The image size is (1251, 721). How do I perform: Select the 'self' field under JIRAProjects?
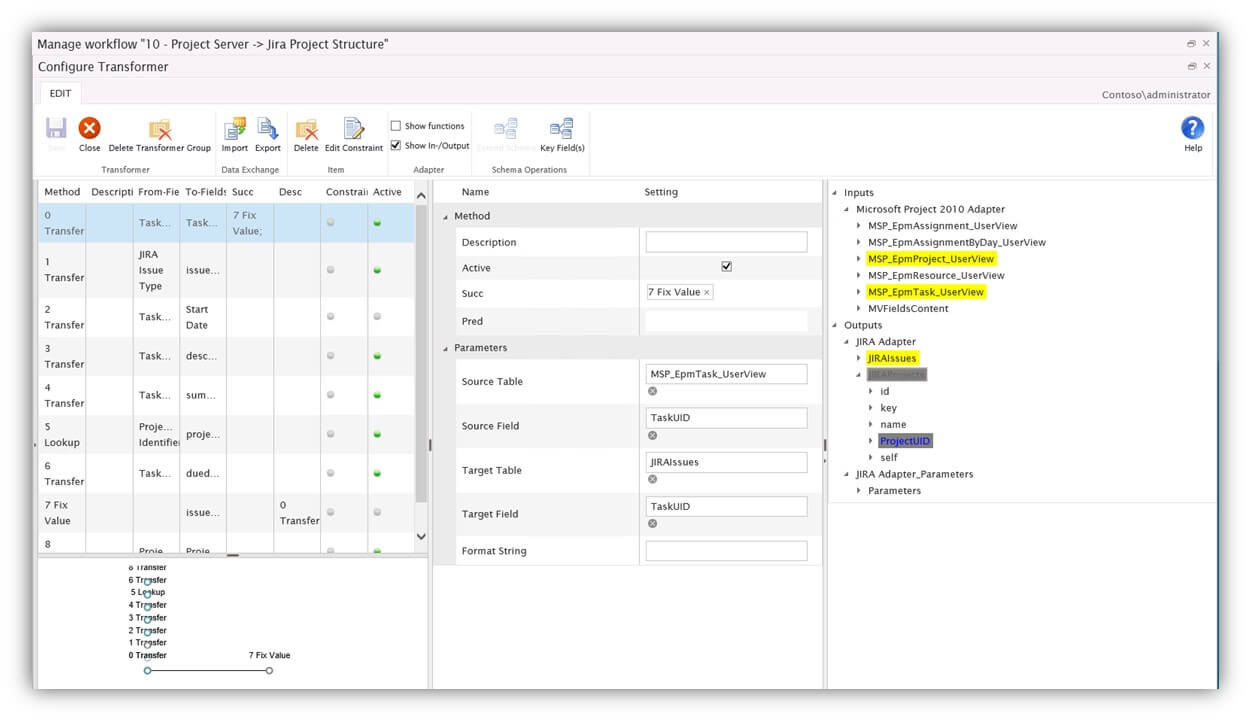tap(889, 457)
